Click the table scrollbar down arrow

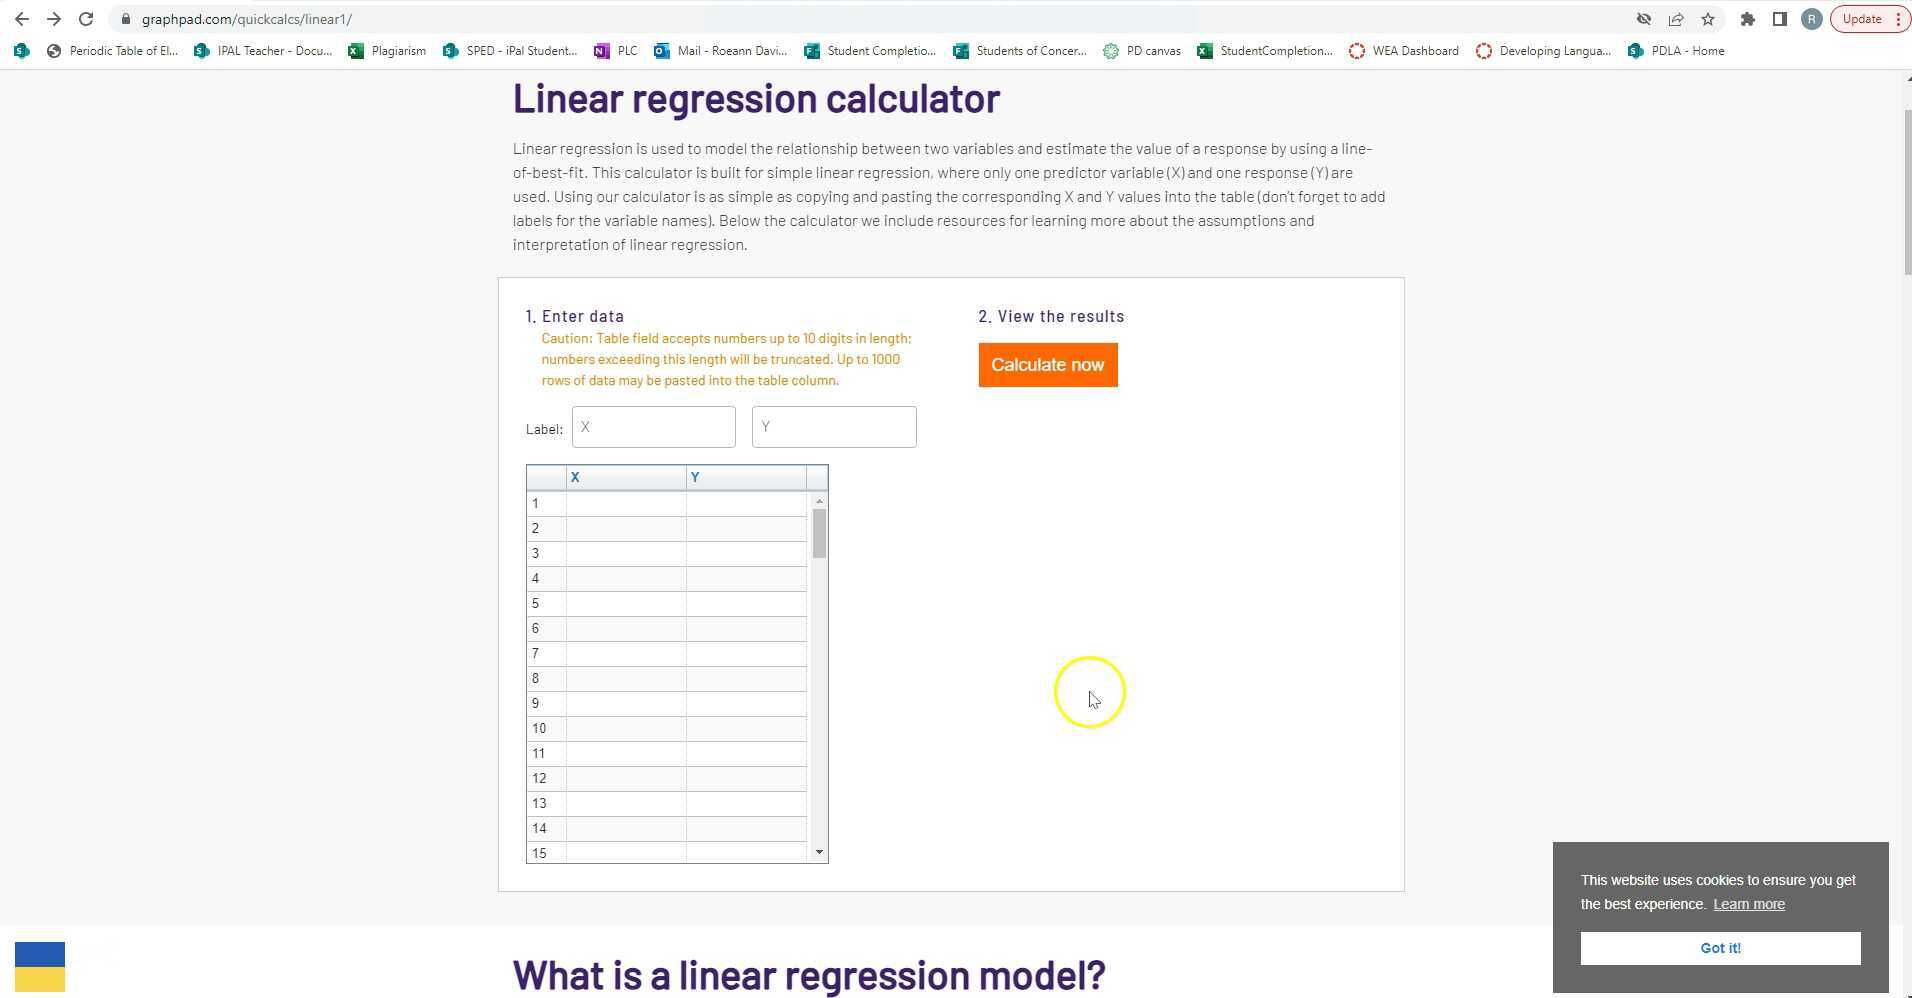pos(819,851)
